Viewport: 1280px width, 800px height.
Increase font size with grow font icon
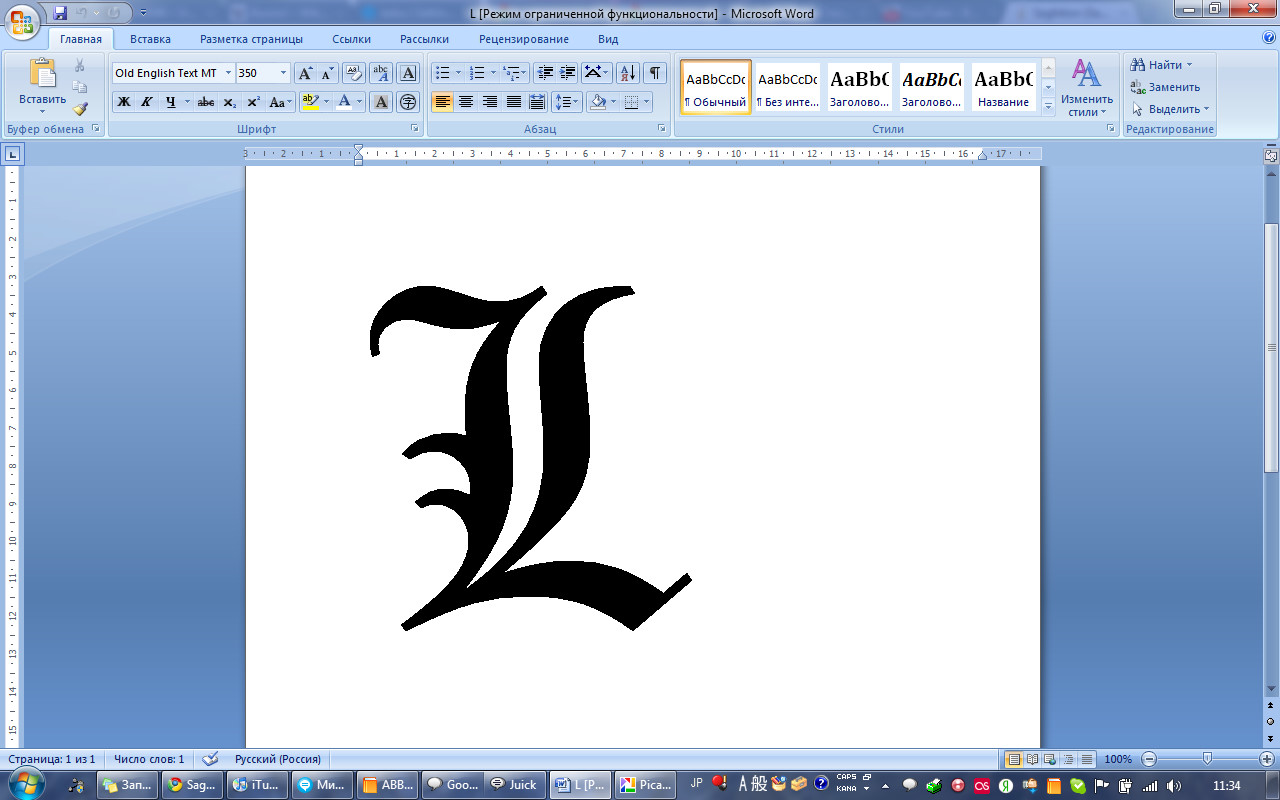[x=306, y=73]
